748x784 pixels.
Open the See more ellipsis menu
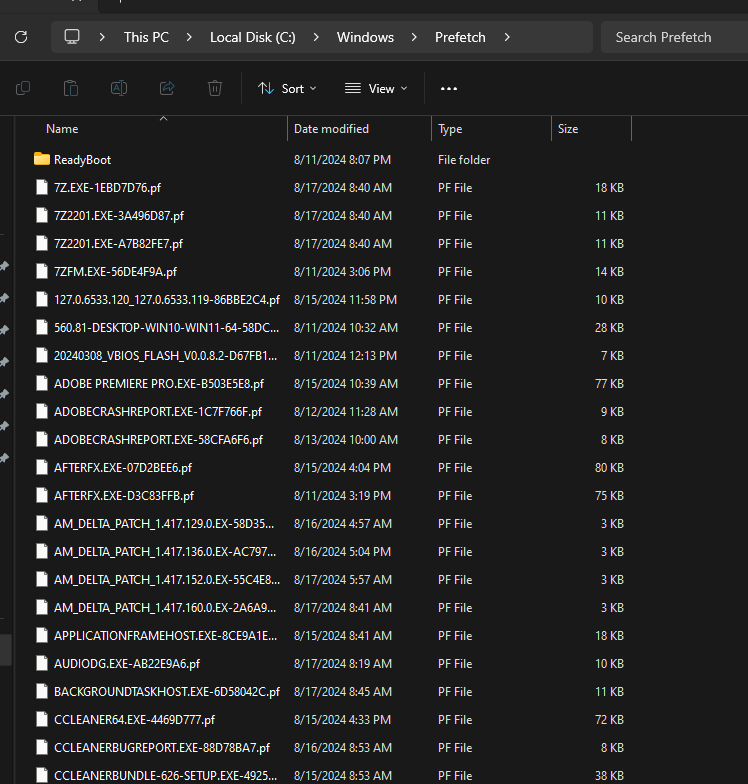(449, 88)
